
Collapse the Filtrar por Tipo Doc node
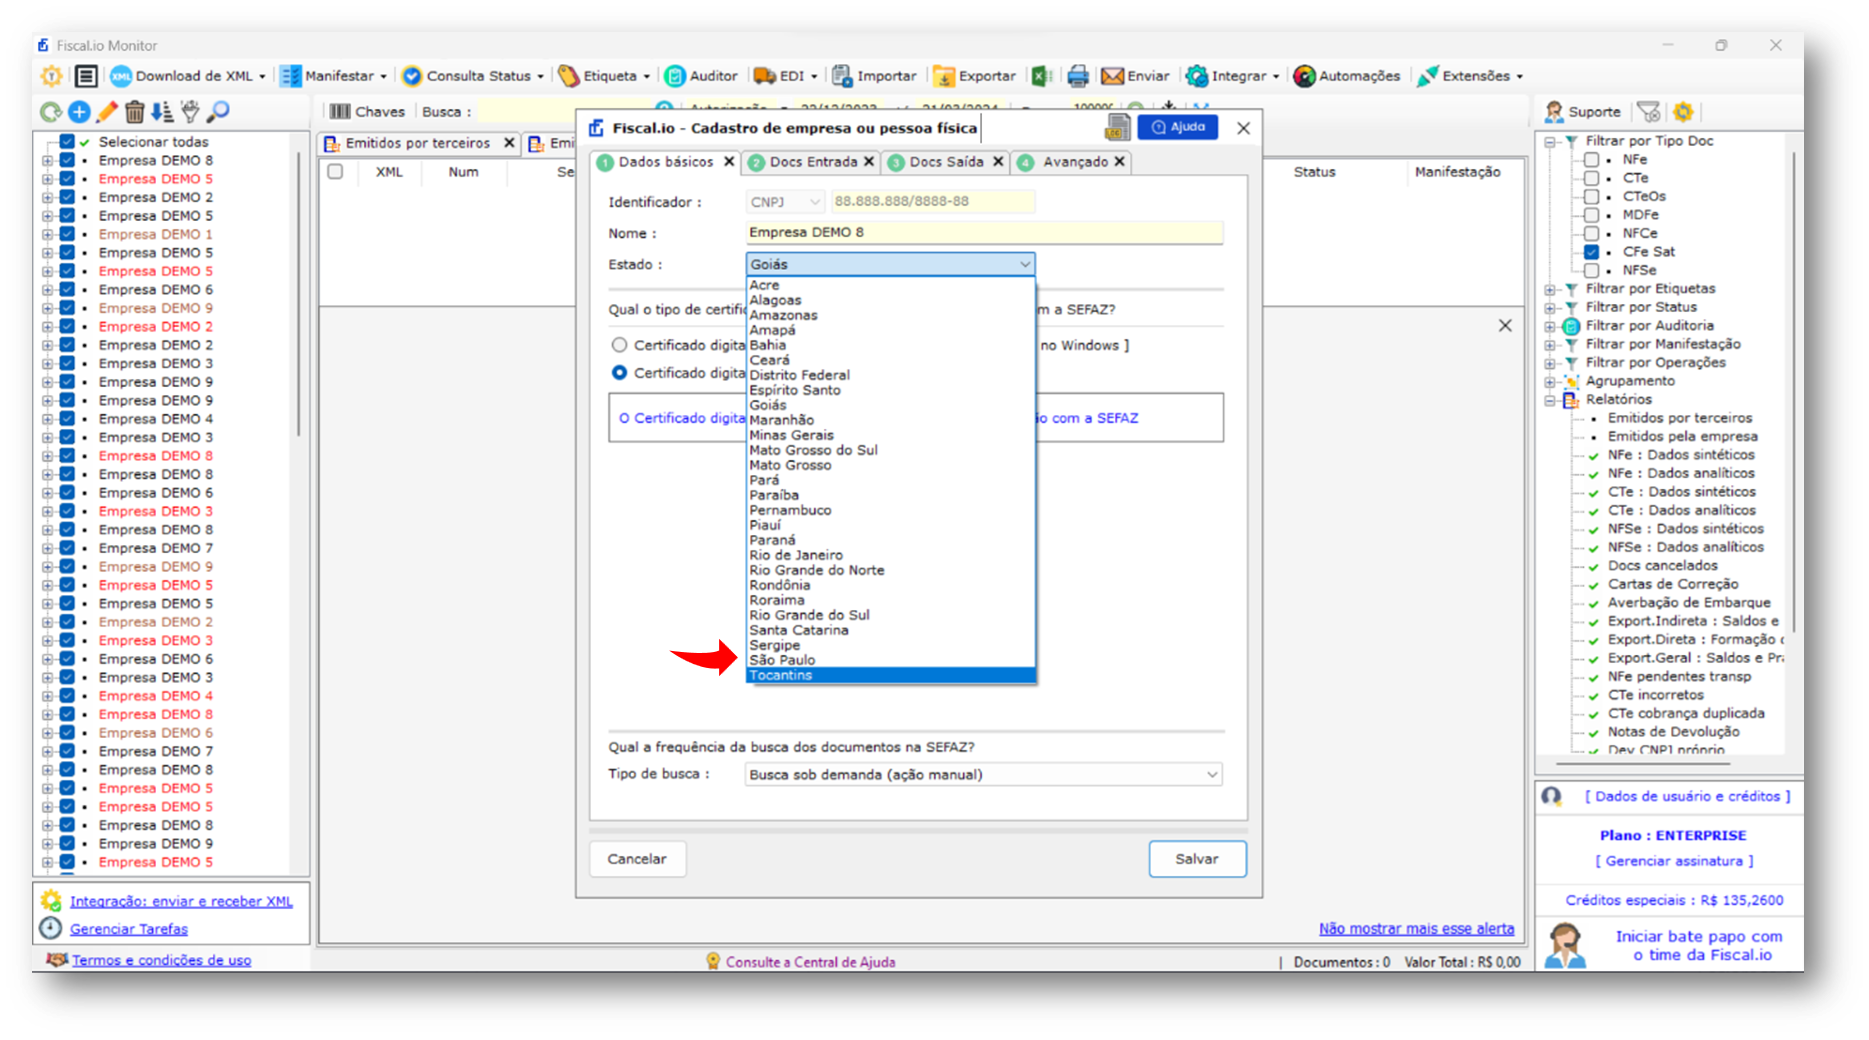[1551, 142]
